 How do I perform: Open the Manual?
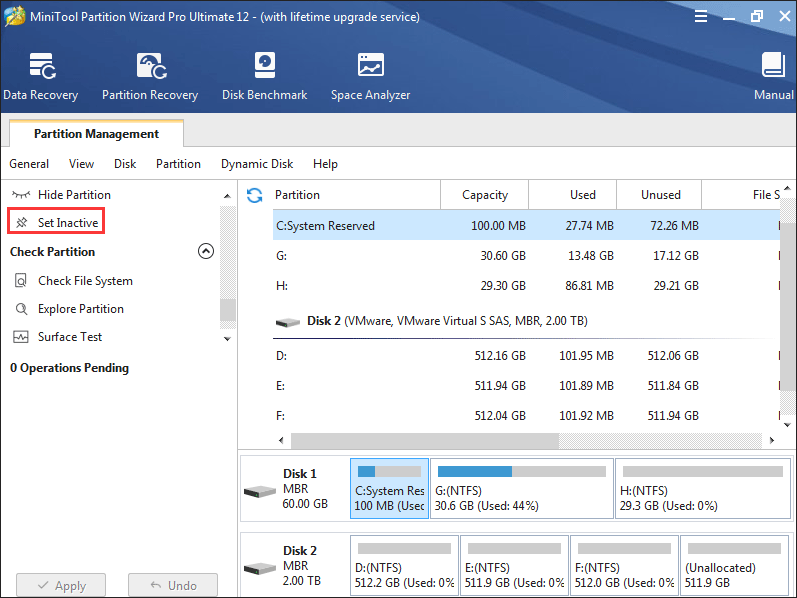pyautogui.click(x=773, y=76)
